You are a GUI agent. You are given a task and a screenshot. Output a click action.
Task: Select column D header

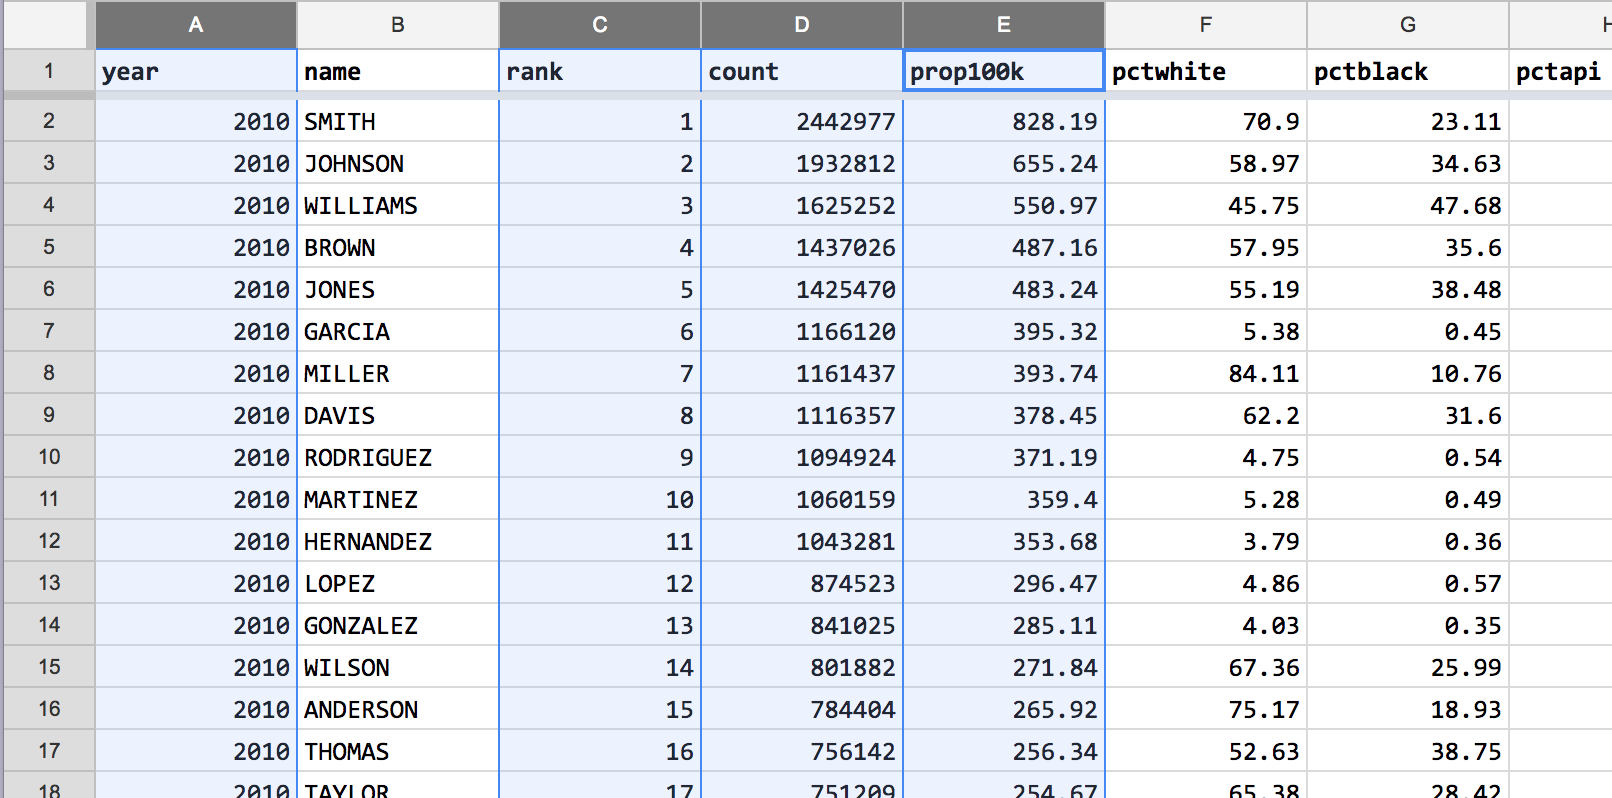pyautogui.click(x=802, y=24)
